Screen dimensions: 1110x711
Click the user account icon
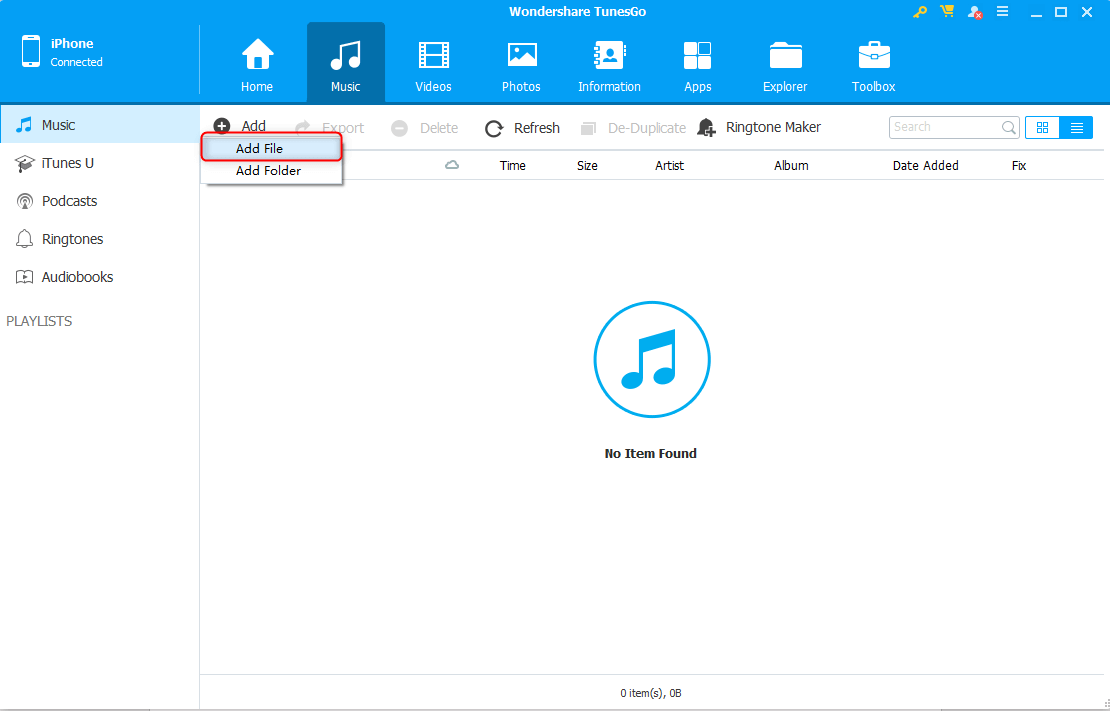975,12
